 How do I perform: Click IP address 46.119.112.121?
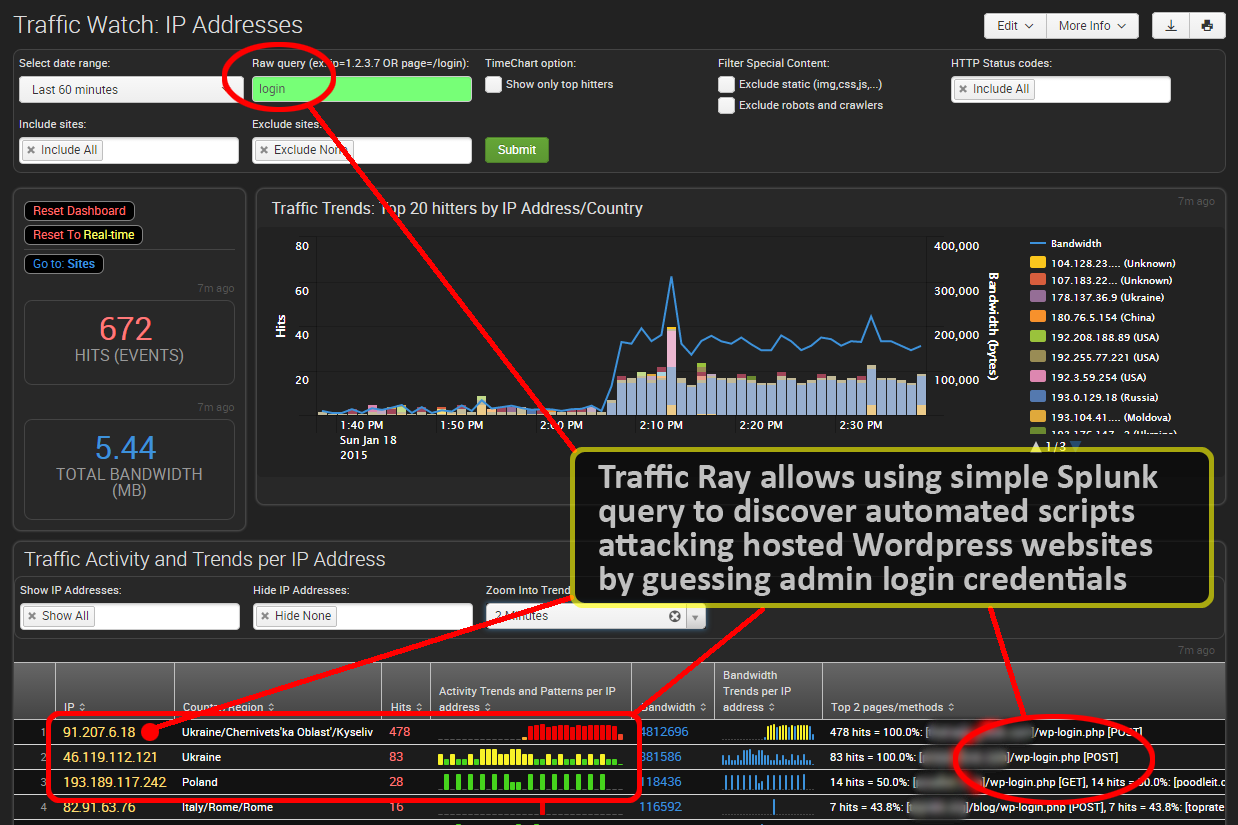tap(110, 757)
